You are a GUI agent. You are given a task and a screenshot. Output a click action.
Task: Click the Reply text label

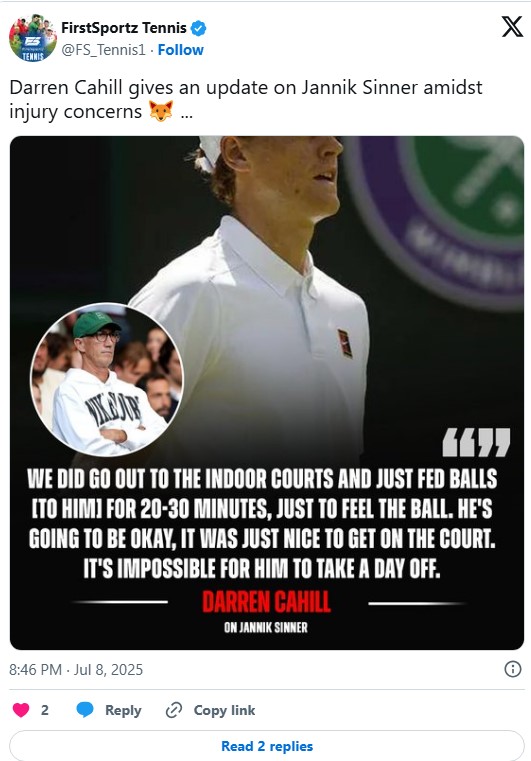[123, 710]
